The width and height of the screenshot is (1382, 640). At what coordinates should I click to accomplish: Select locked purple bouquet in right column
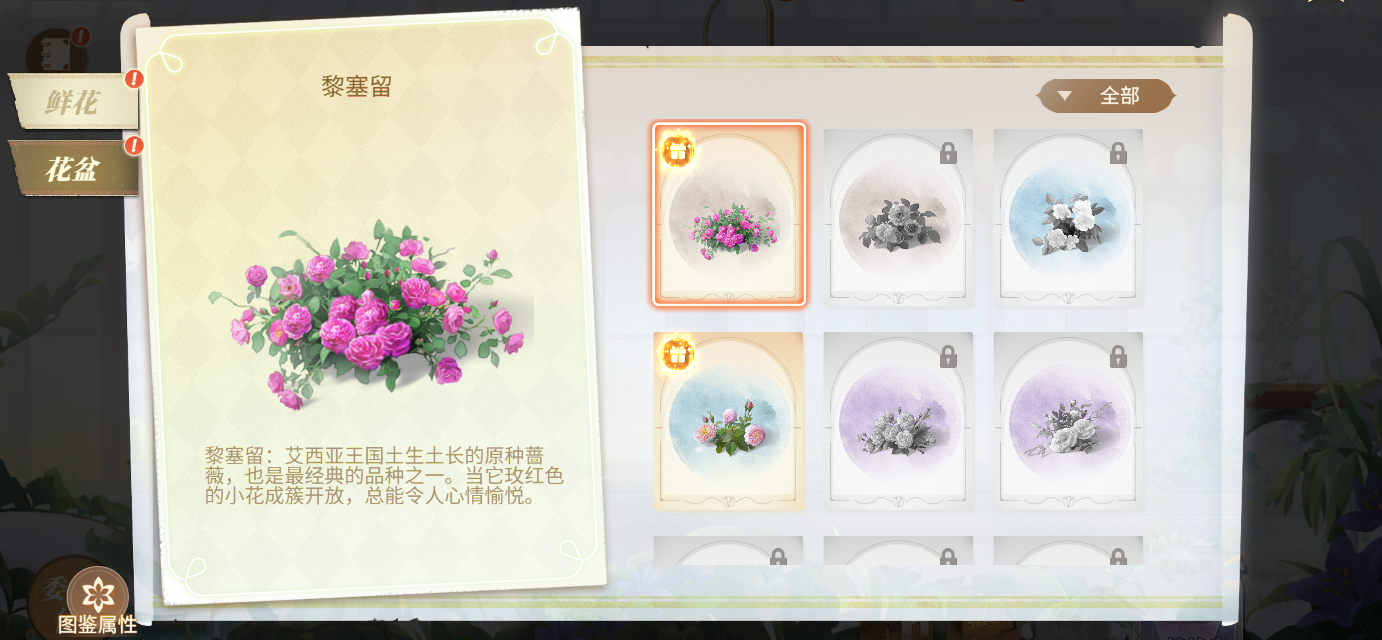click(1068, 421)
